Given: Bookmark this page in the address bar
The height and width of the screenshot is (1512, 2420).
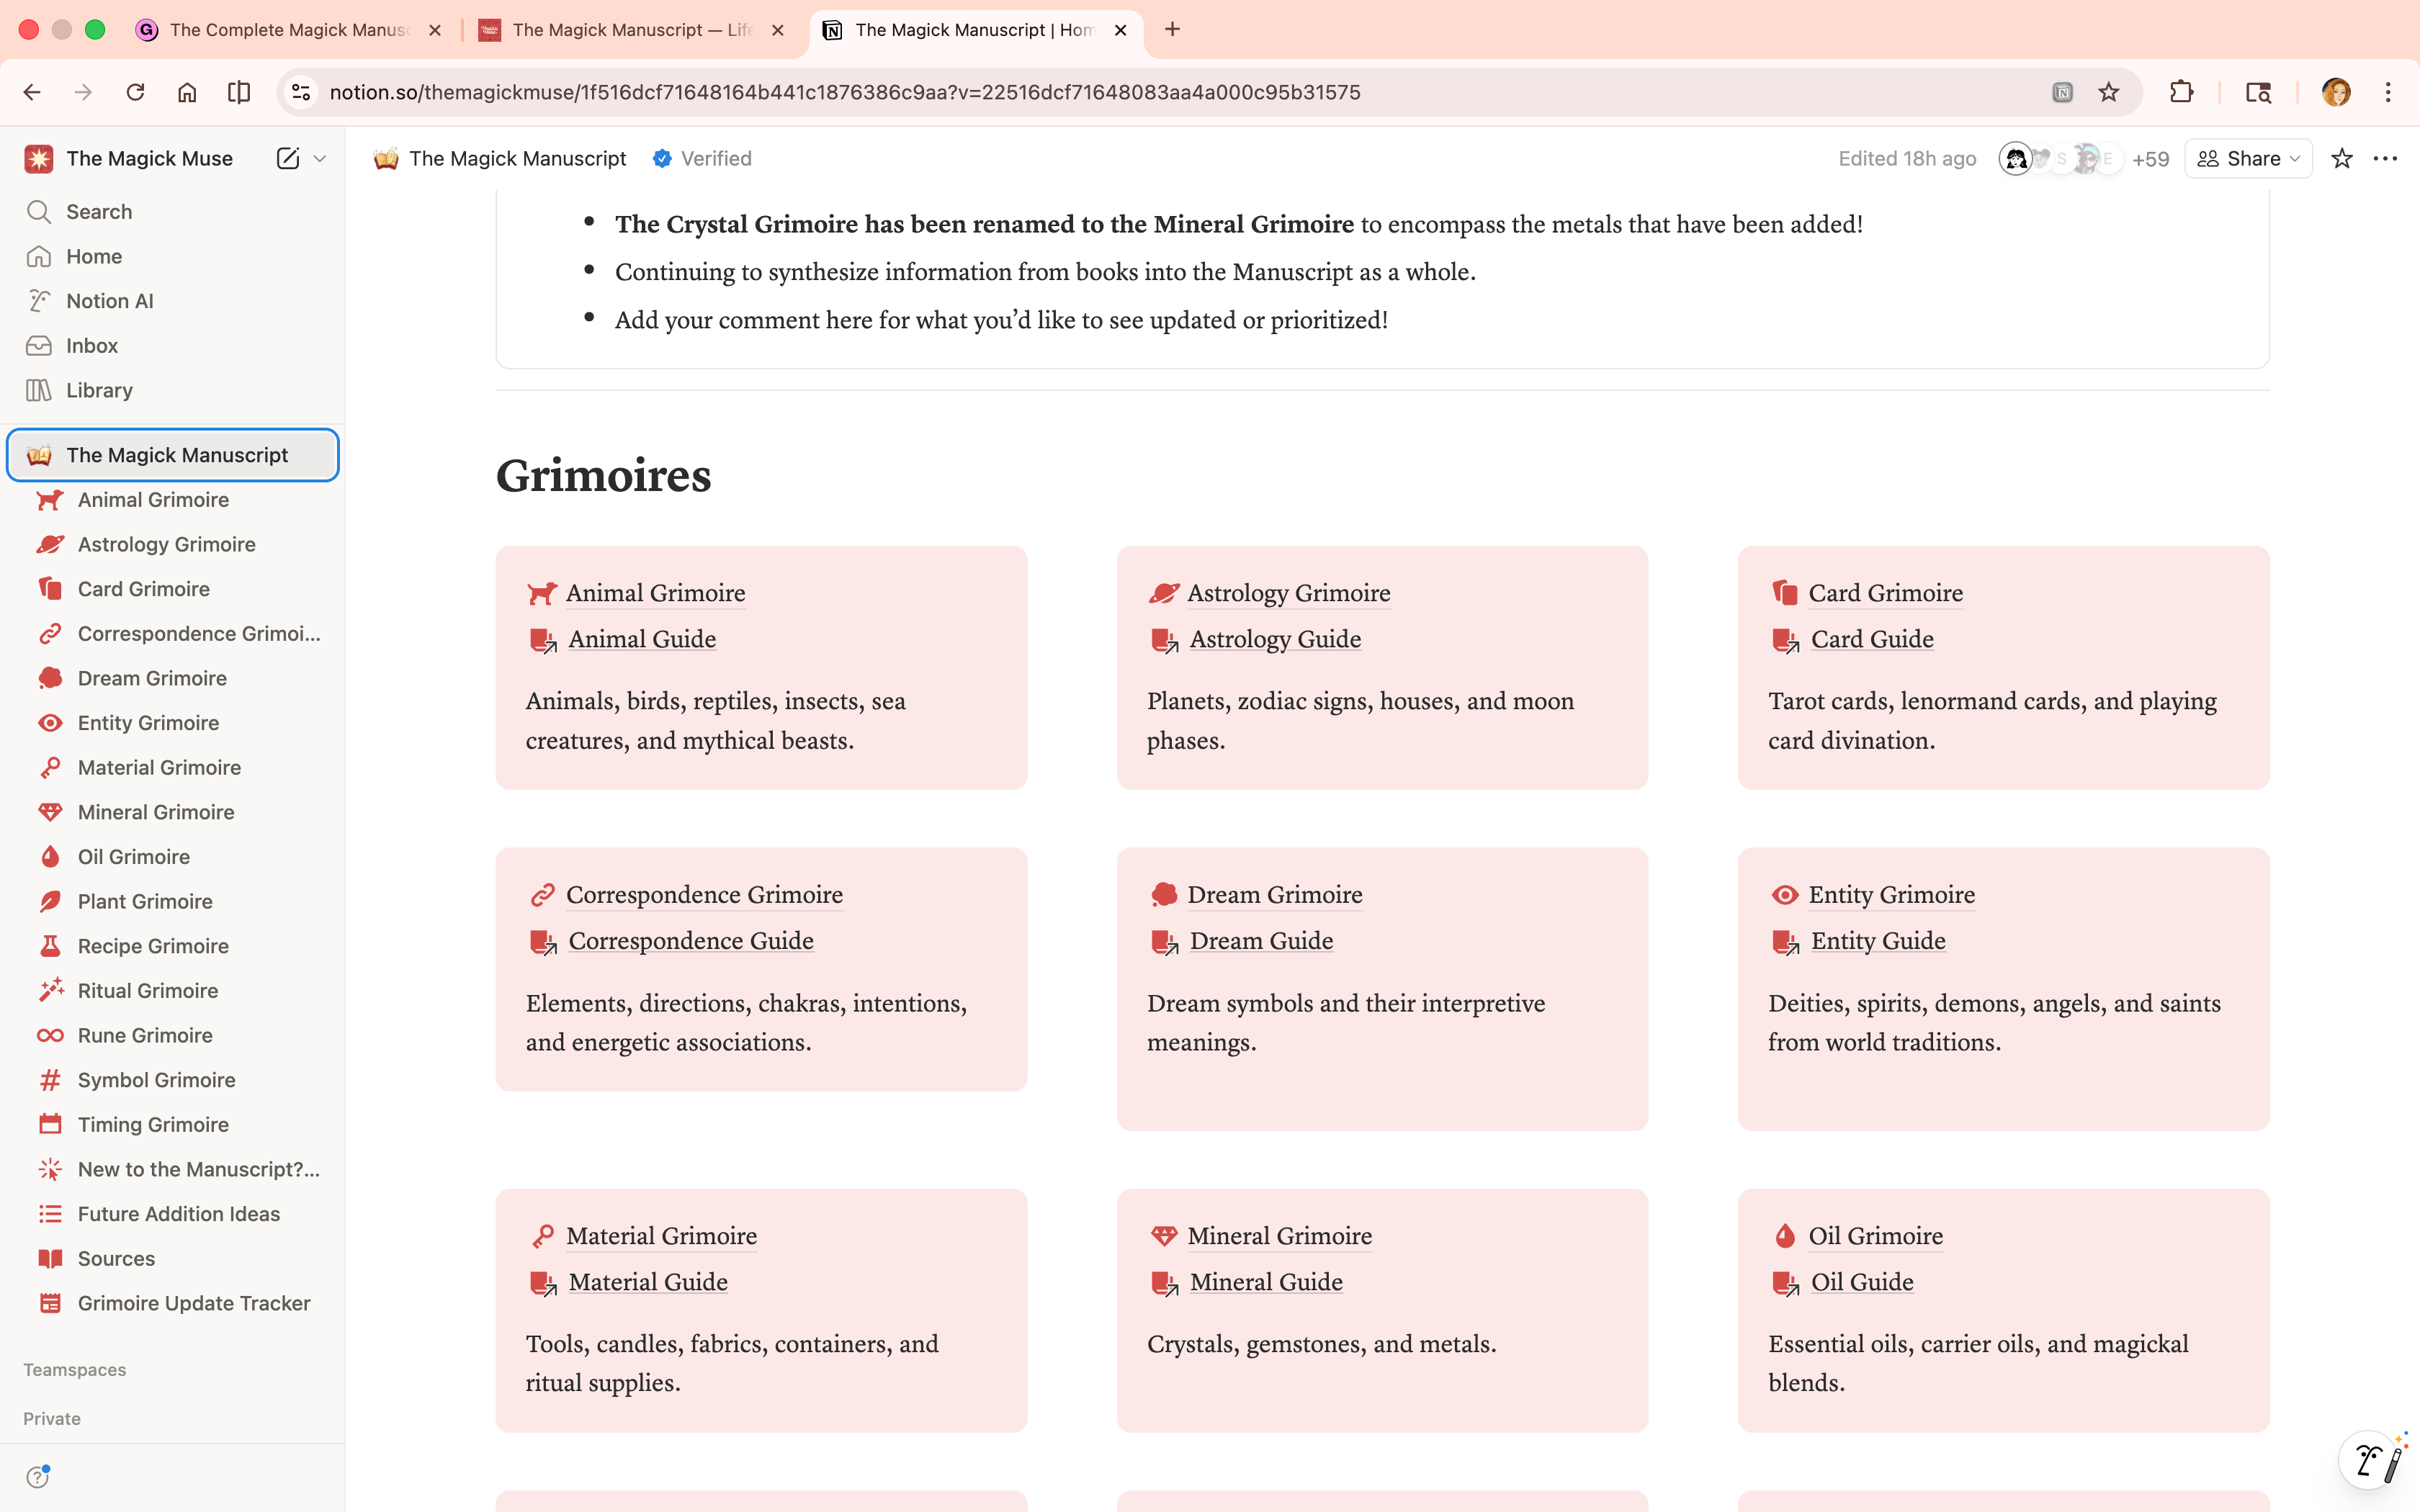Looking at the screenshot, I should (x=2108, y=92).
